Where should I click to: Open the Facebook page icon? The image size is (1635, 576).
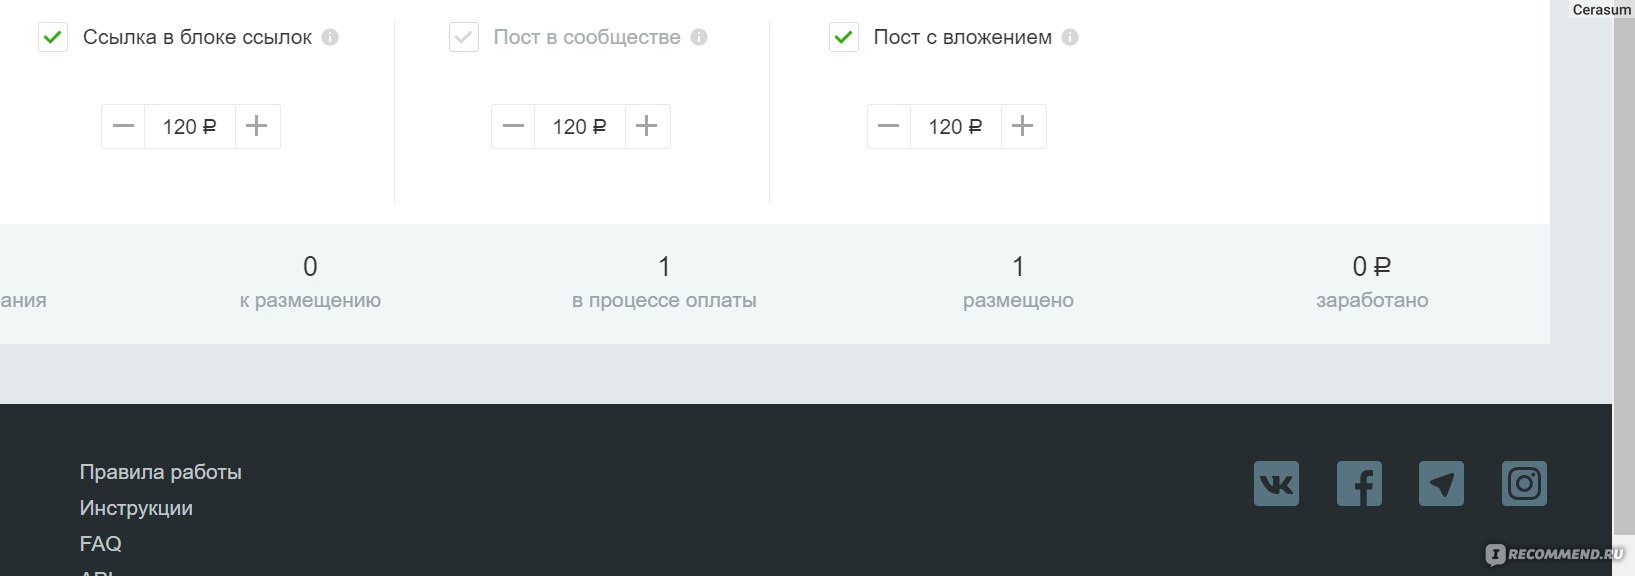click(x=1359, y=483)
